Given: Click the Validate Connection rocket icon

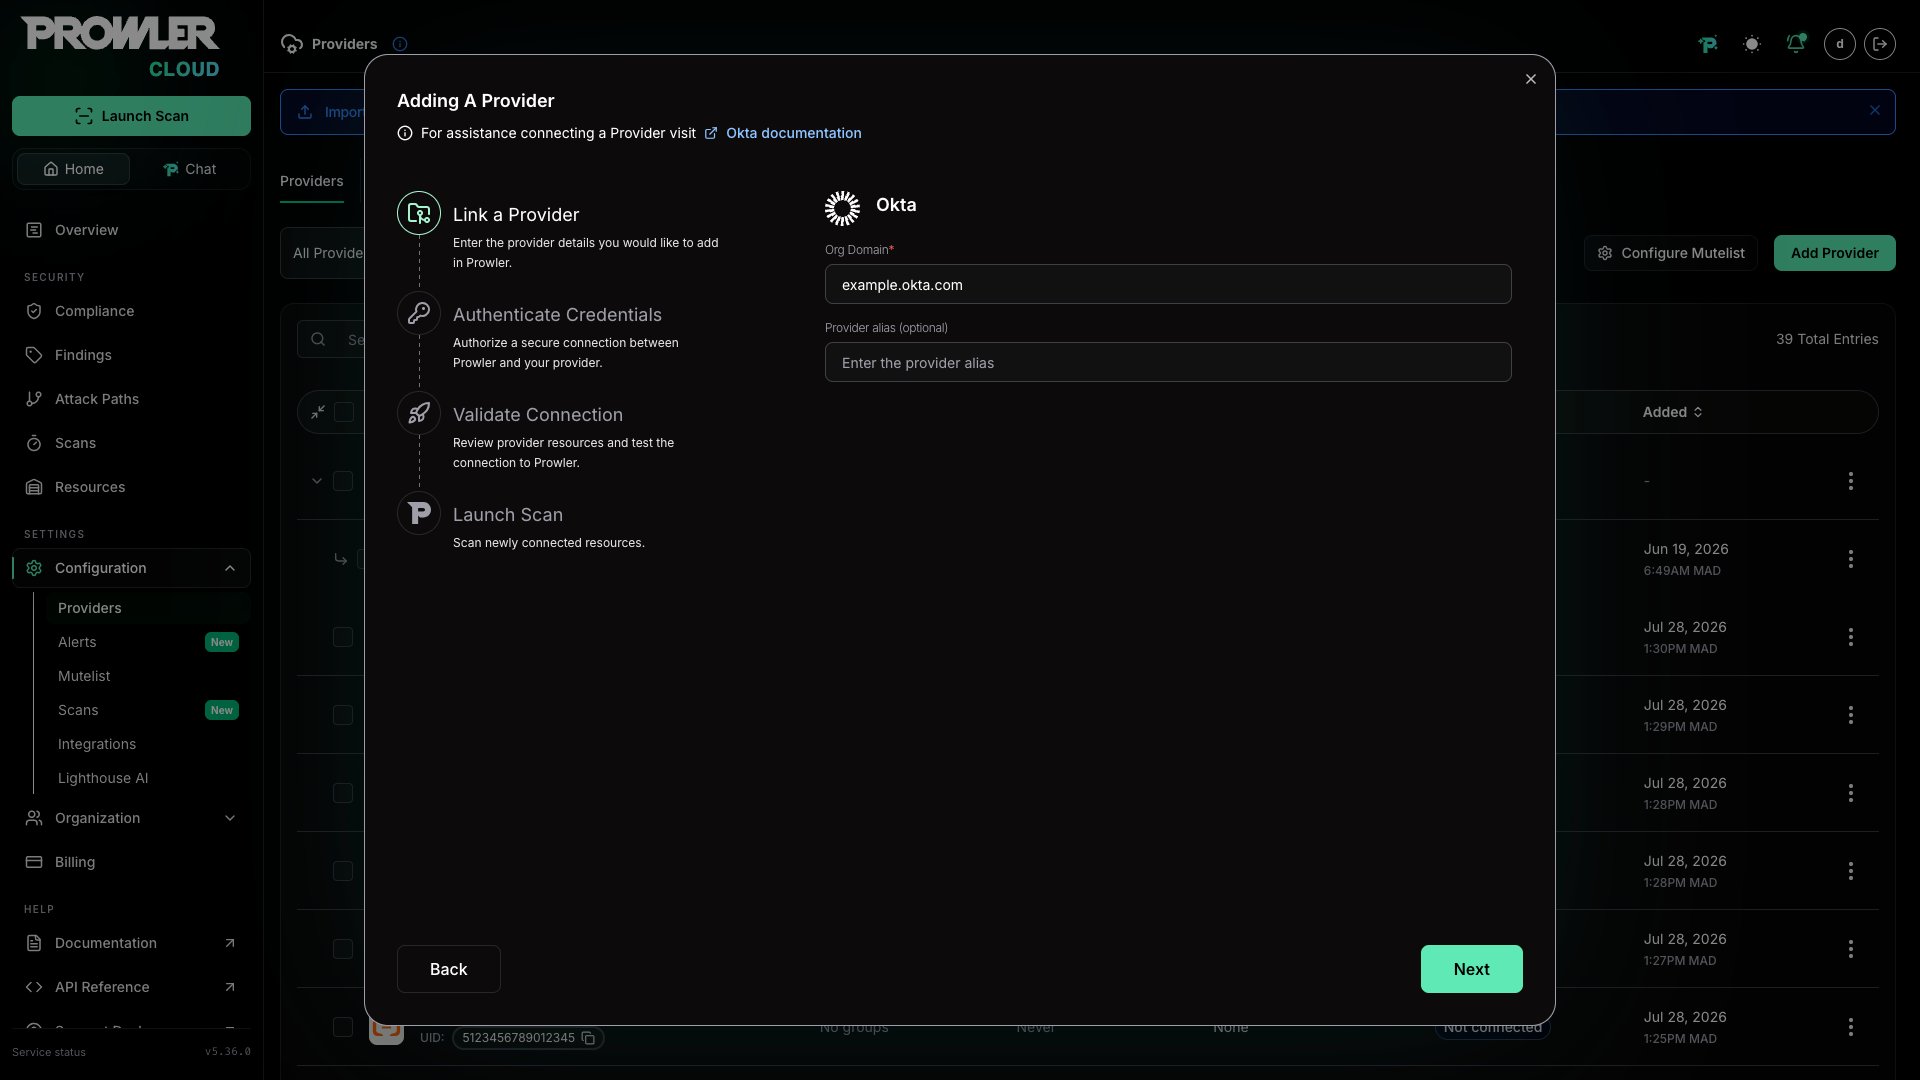Looking at the screenshot, I should point(419,413).
